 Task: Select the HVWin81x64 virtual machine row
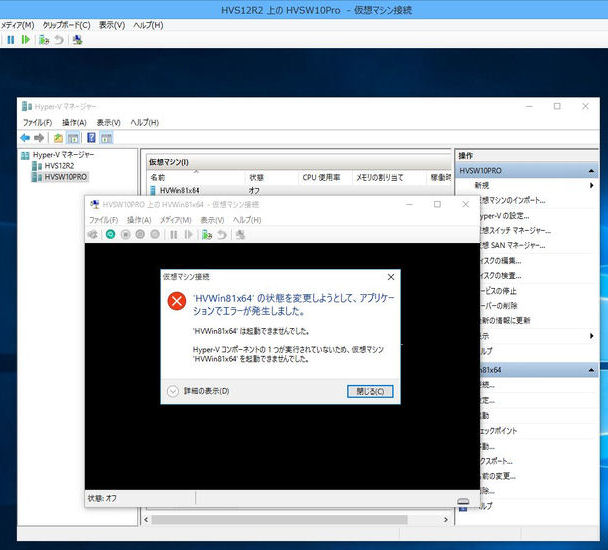299,190
